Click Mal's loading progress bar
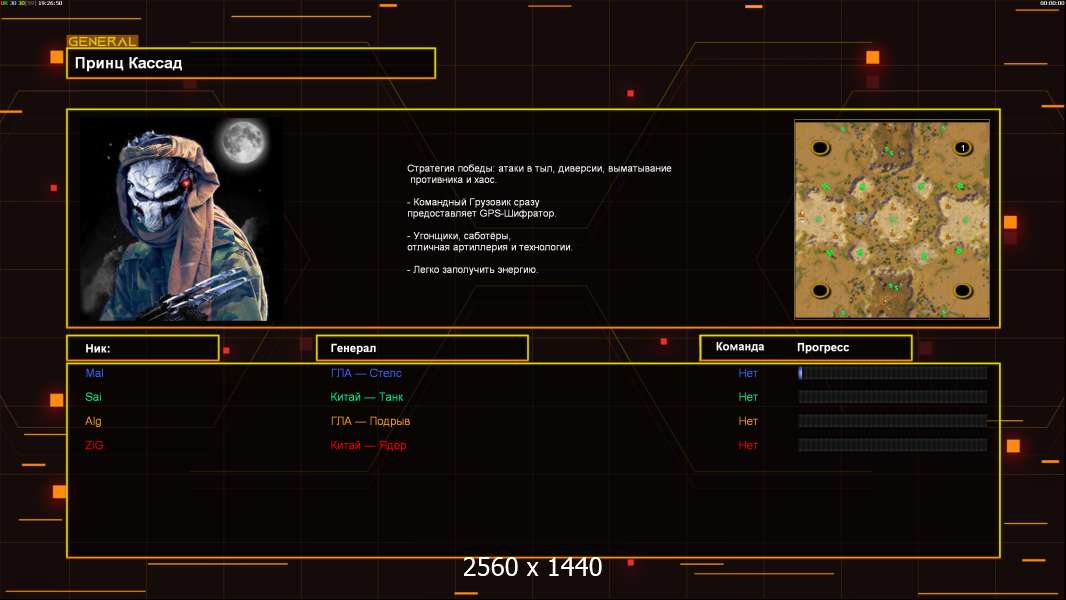This screenshot has width=1066, height=600. pyautogui.click(x=892, y=373)
